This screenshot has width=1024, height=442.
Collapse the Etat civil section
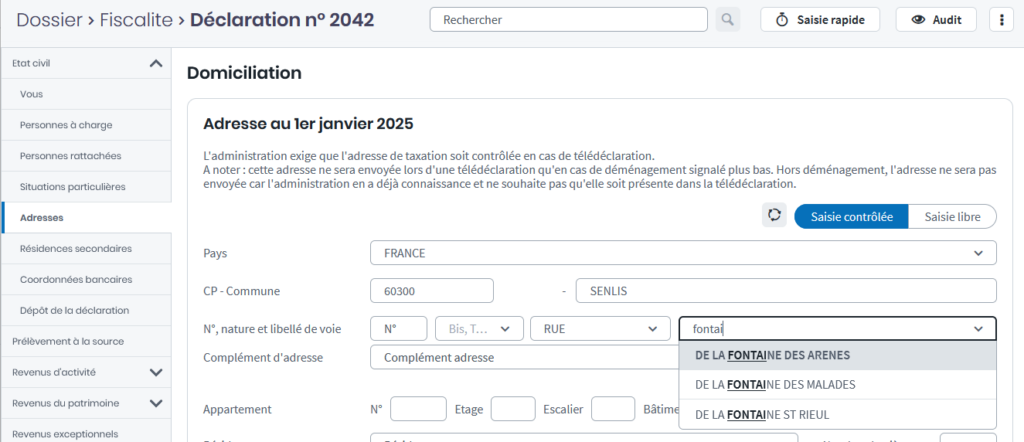pos(155,63)
